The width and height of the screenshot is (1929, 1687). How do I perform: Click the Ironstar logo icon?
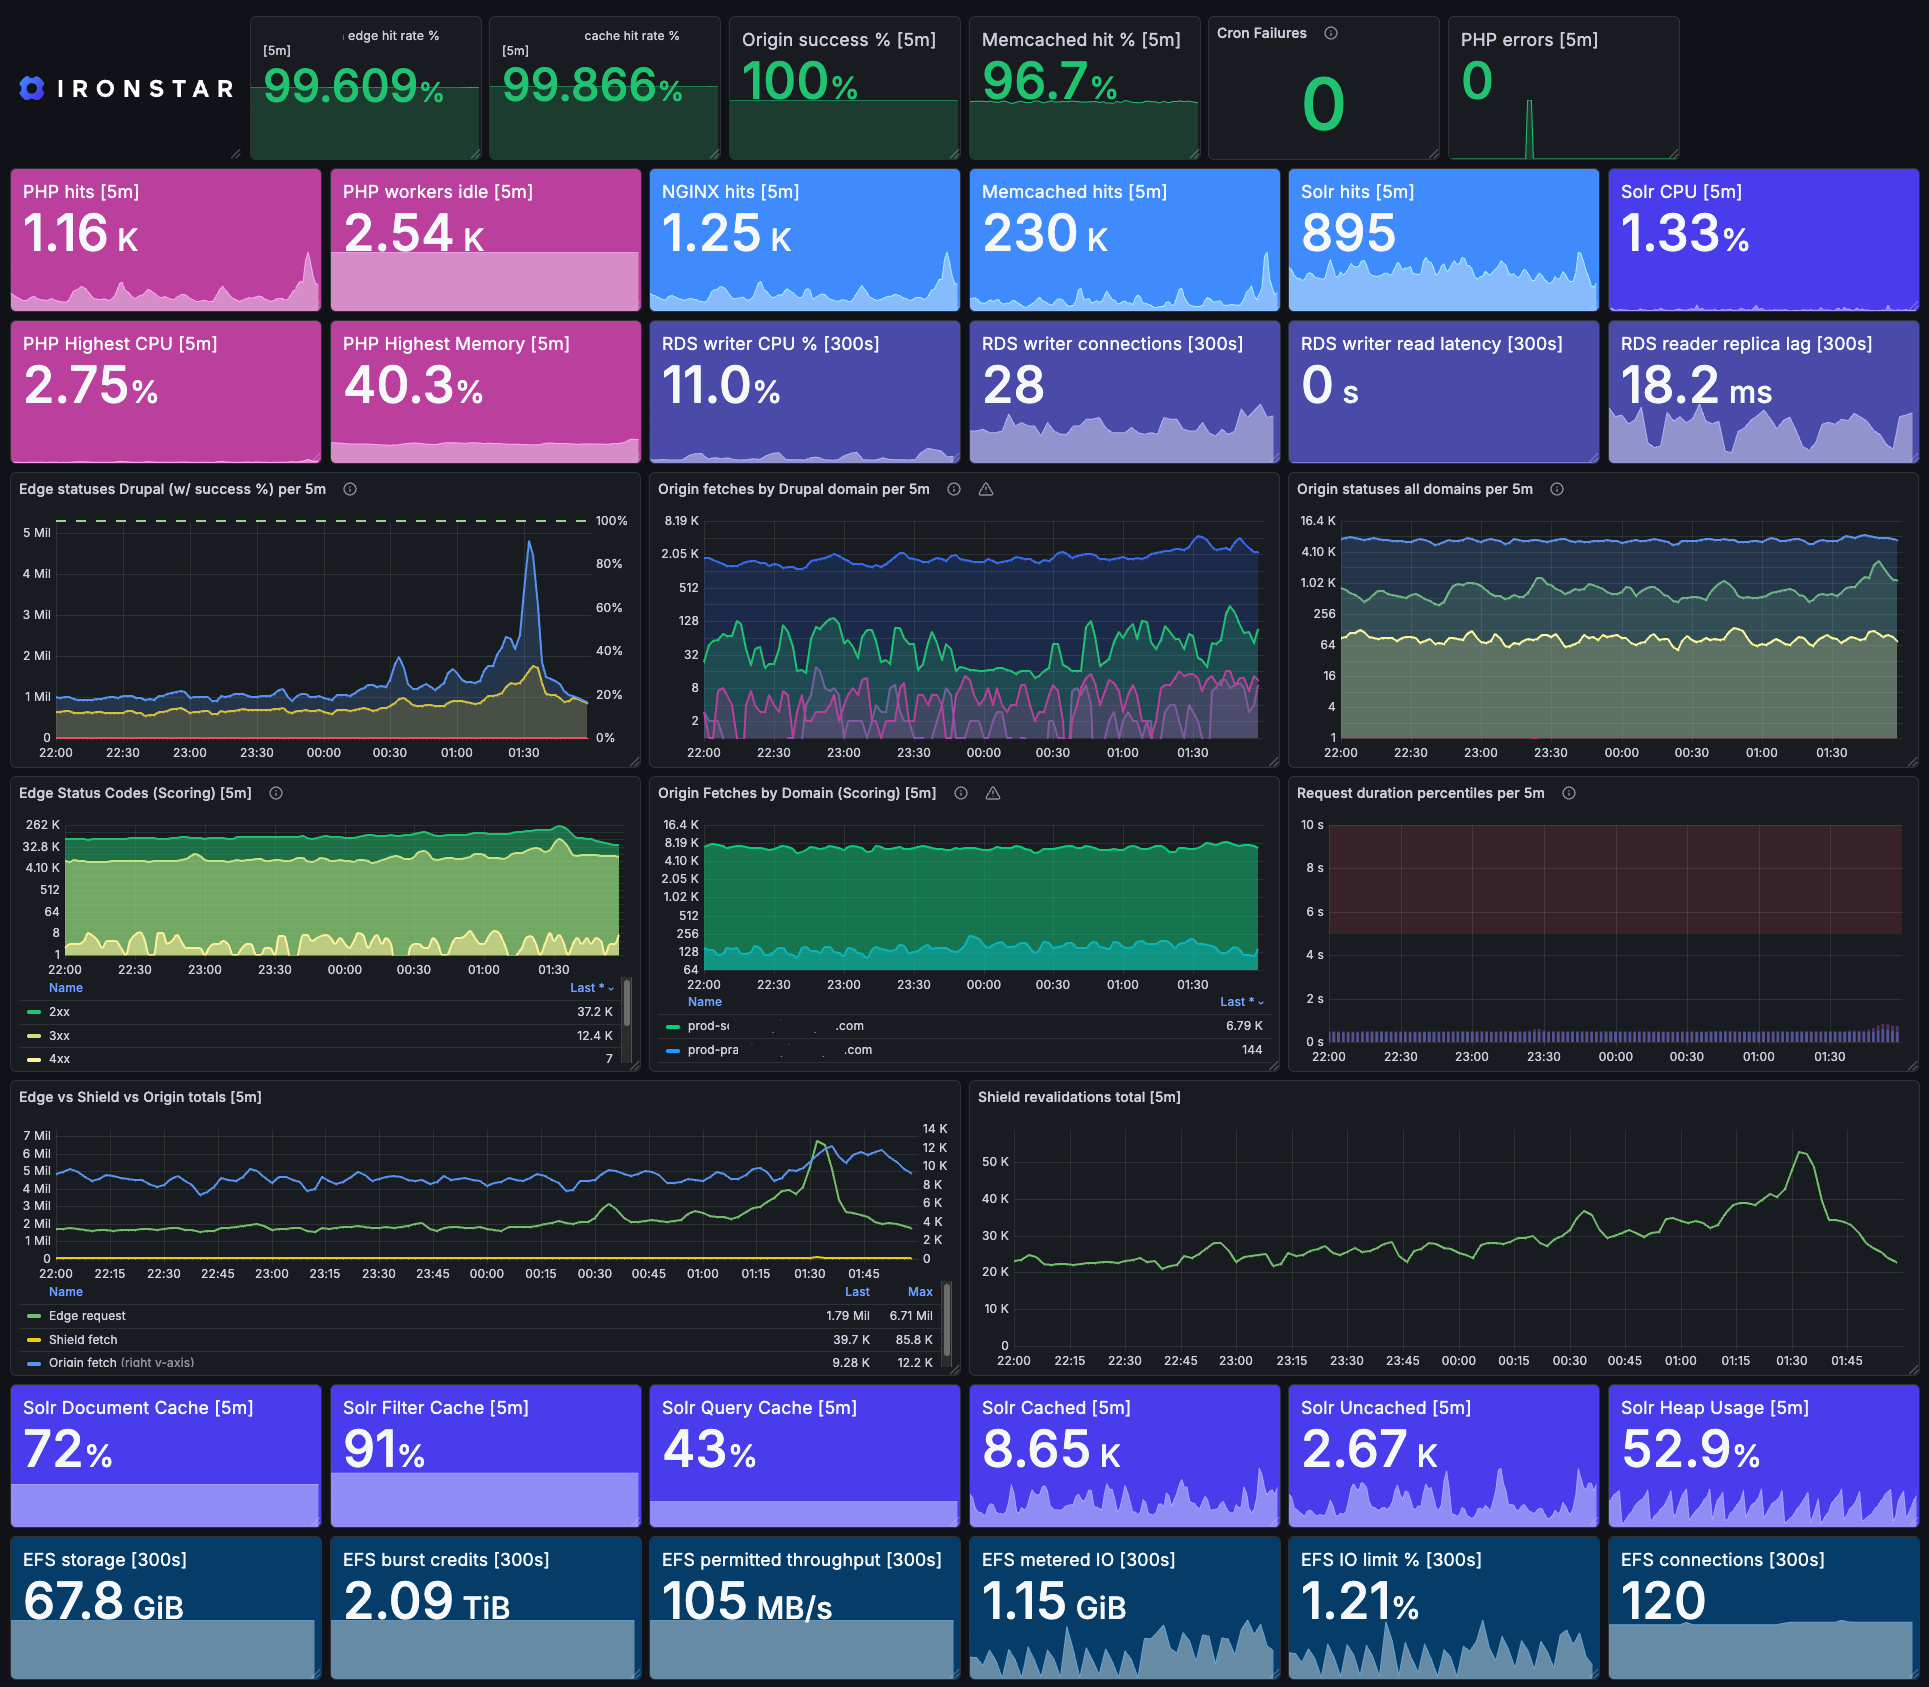[x=31, y=89]
